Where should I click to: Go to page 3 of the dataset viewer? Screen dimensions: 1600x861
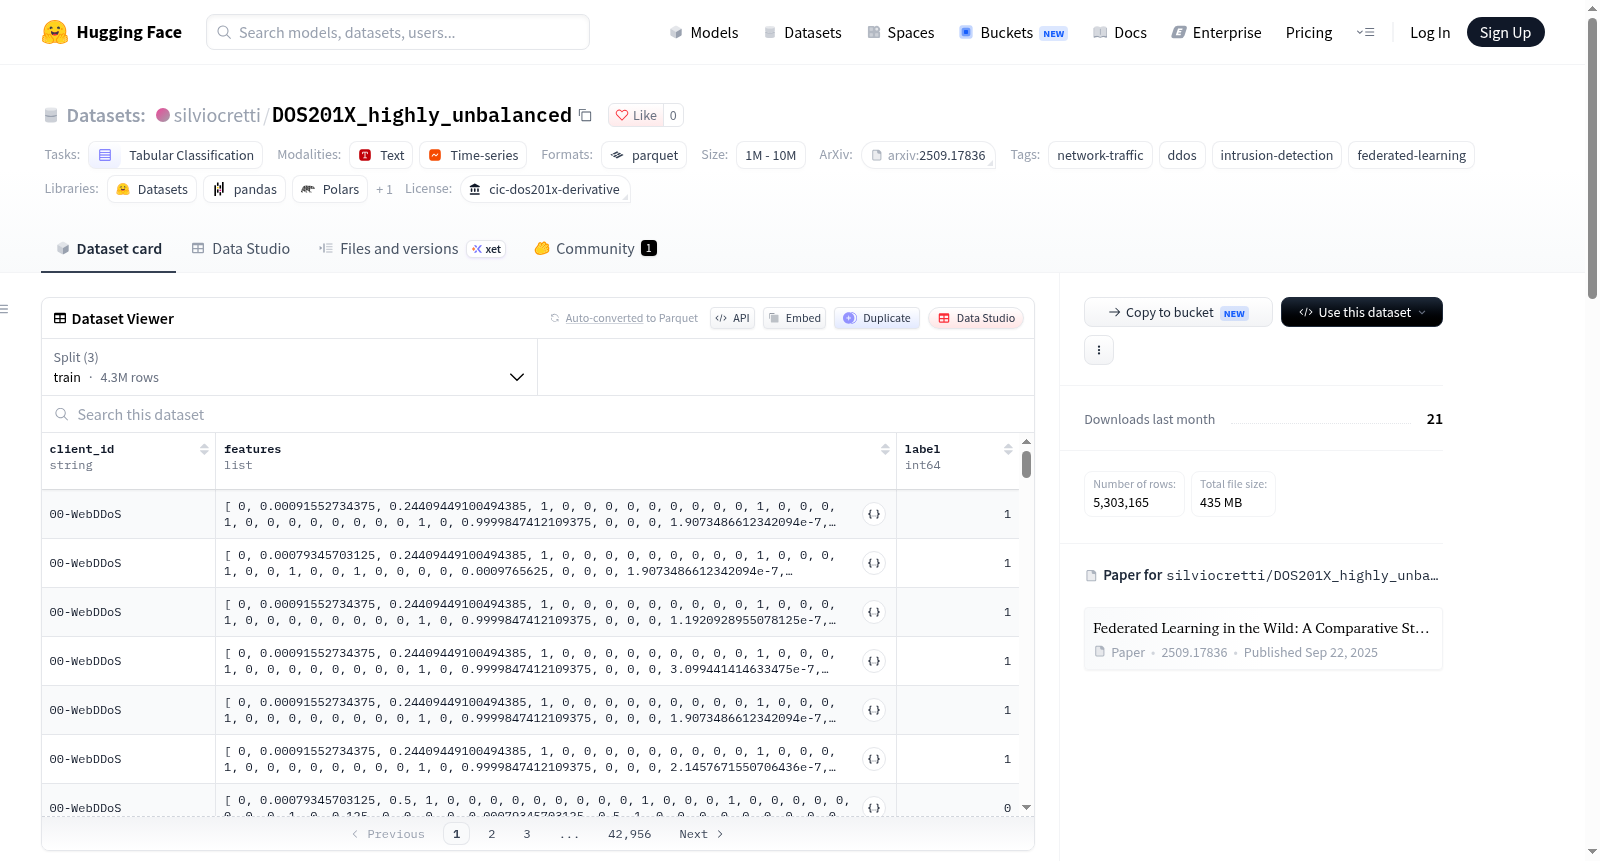527,834
